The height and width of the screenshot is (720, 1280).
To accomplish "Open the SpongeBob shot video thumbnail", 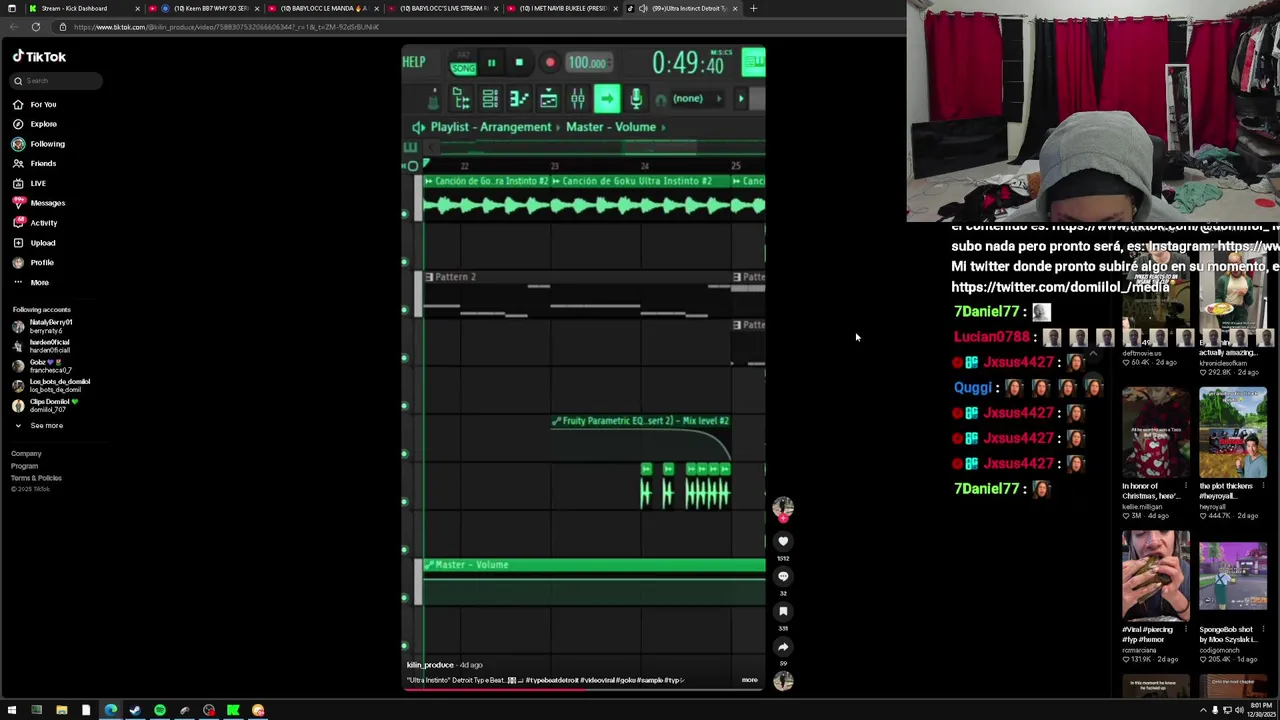I will tap(1233, 576).
